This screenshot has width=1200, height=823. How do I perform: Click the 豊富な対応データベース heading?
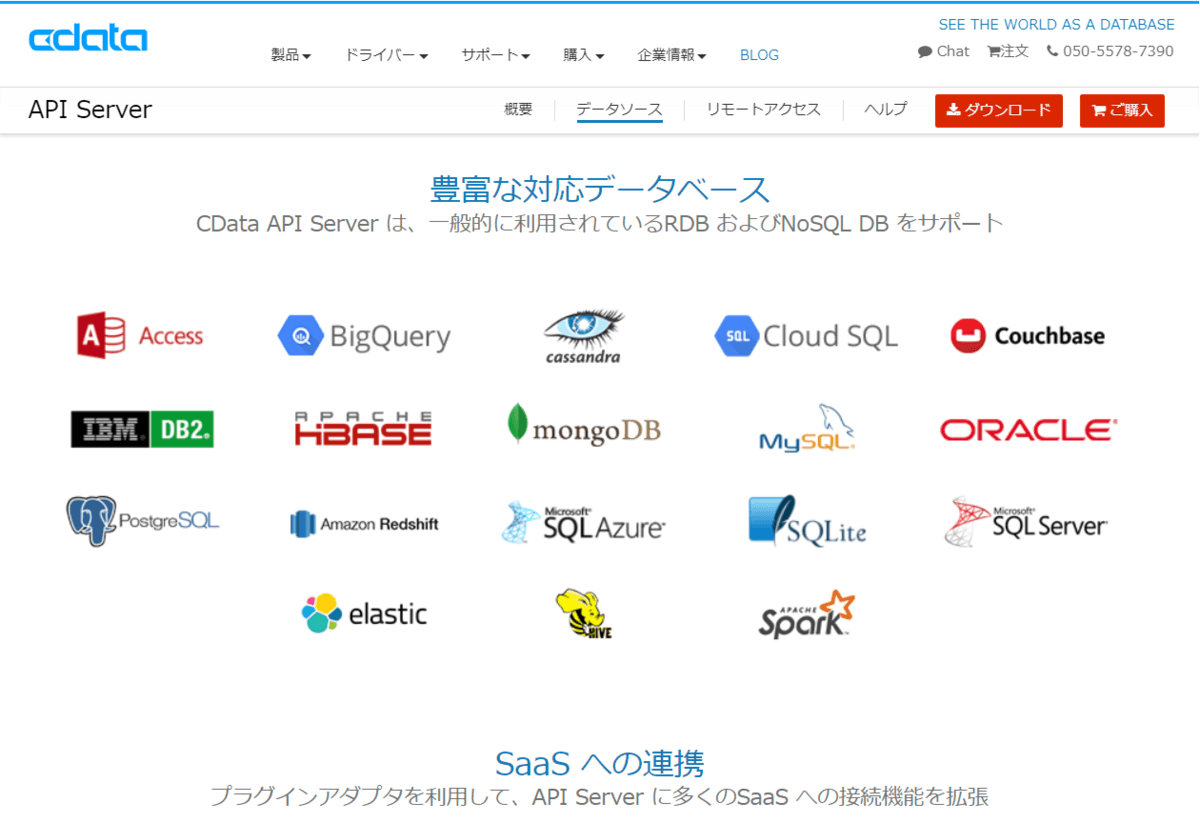coord(600,188)
